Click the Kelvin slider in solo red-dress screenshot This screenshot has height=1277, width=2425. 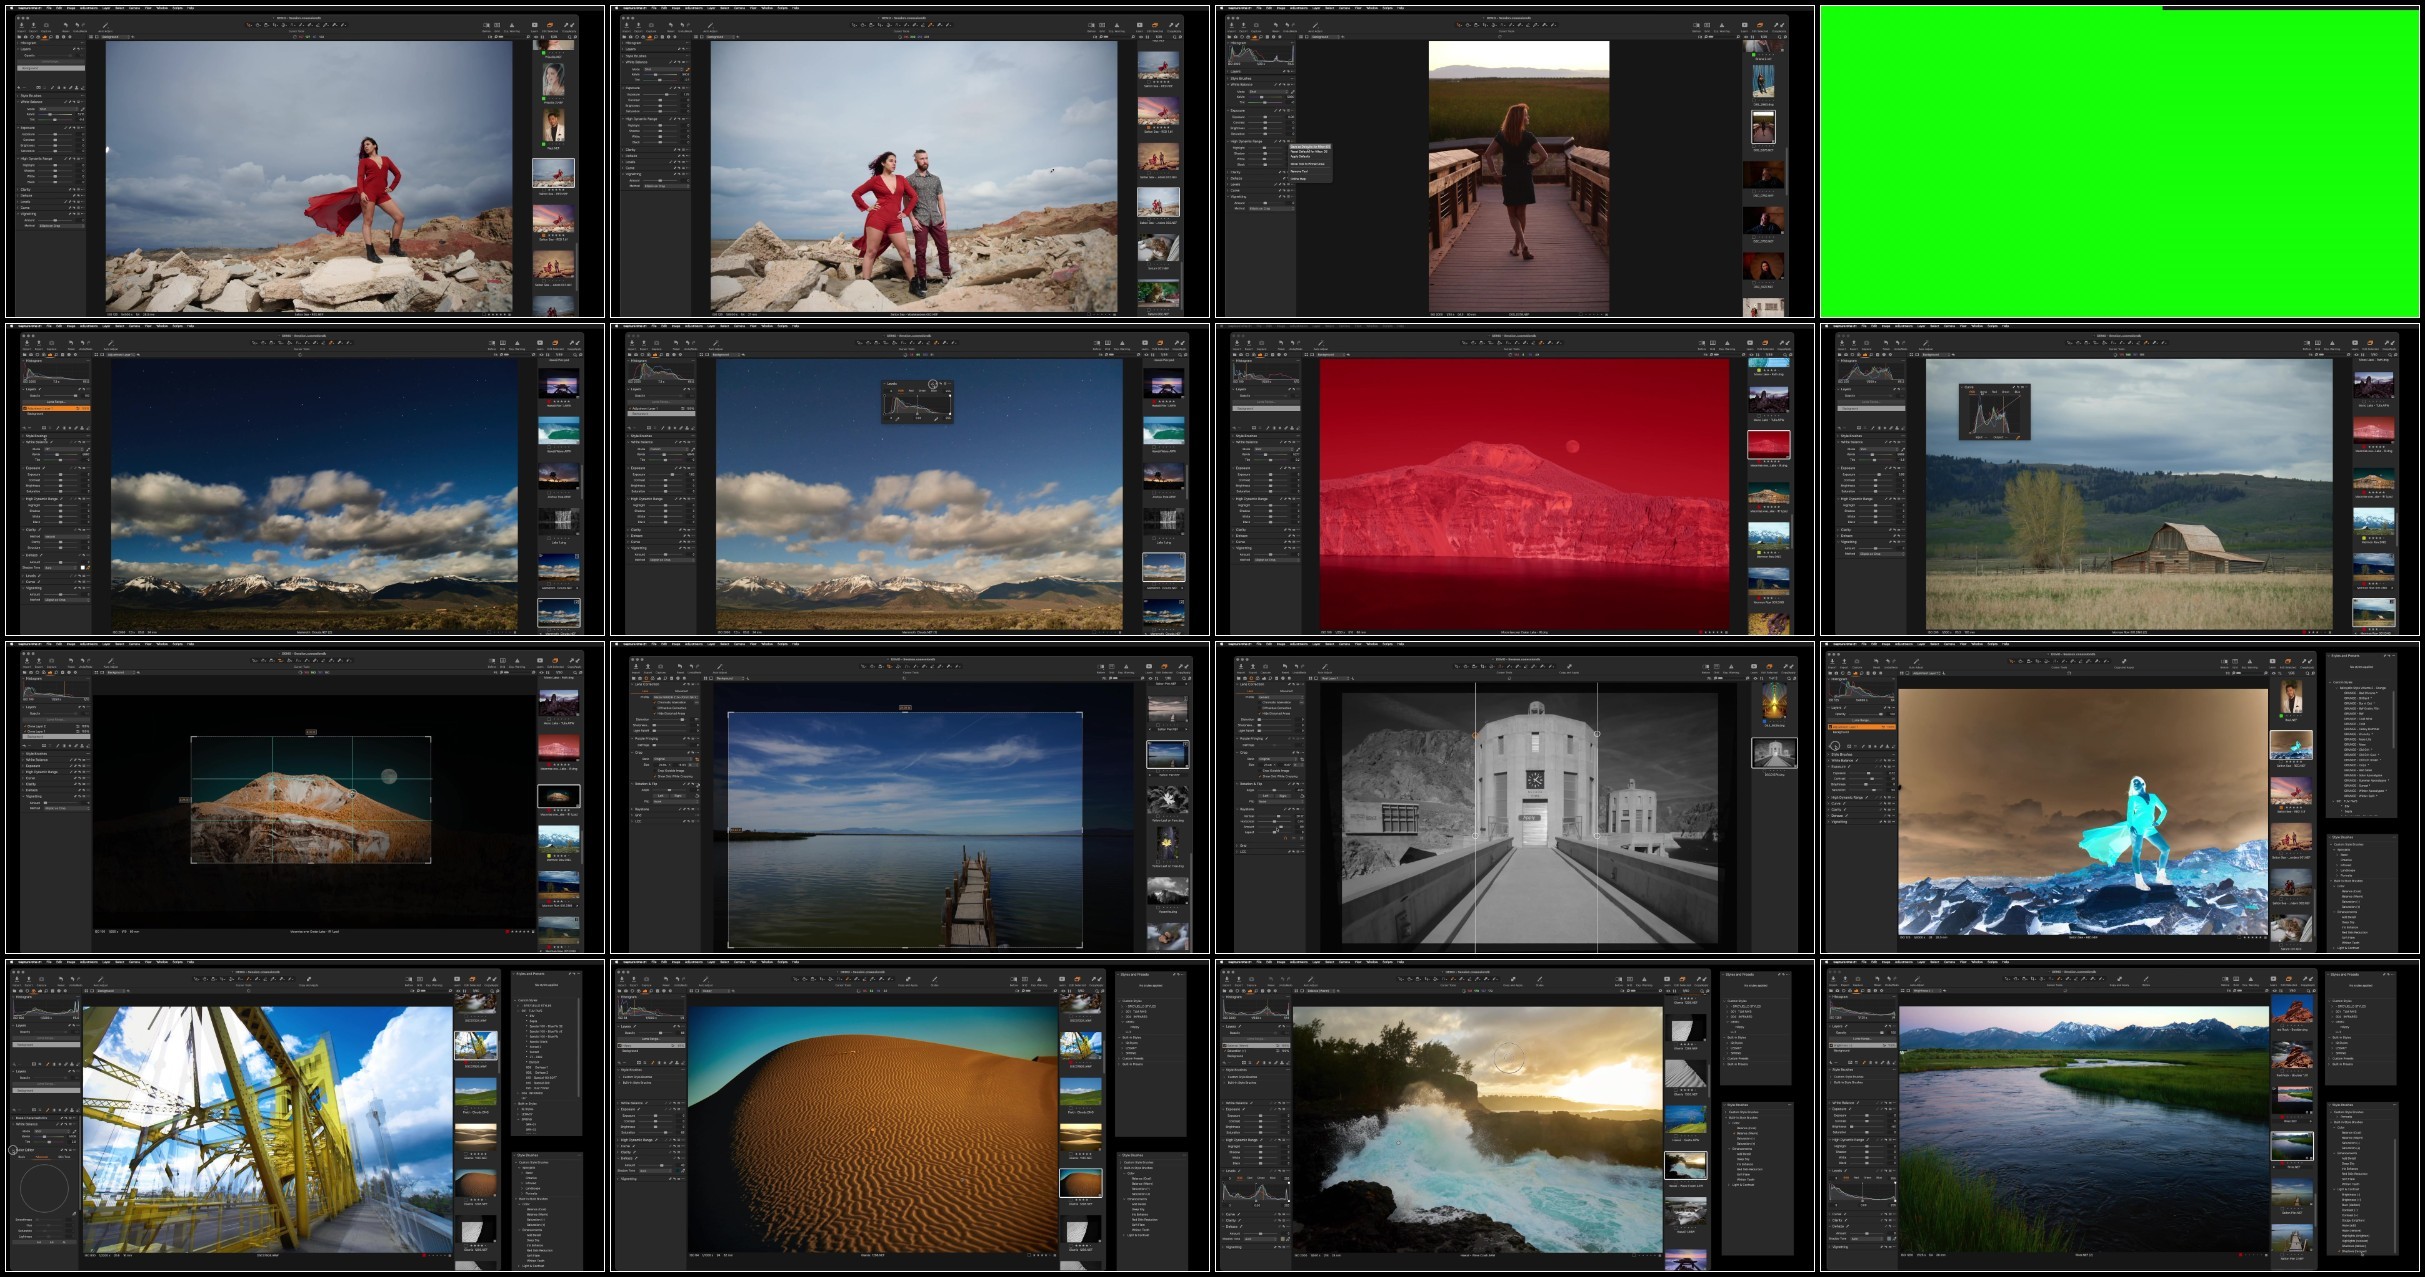56,114
